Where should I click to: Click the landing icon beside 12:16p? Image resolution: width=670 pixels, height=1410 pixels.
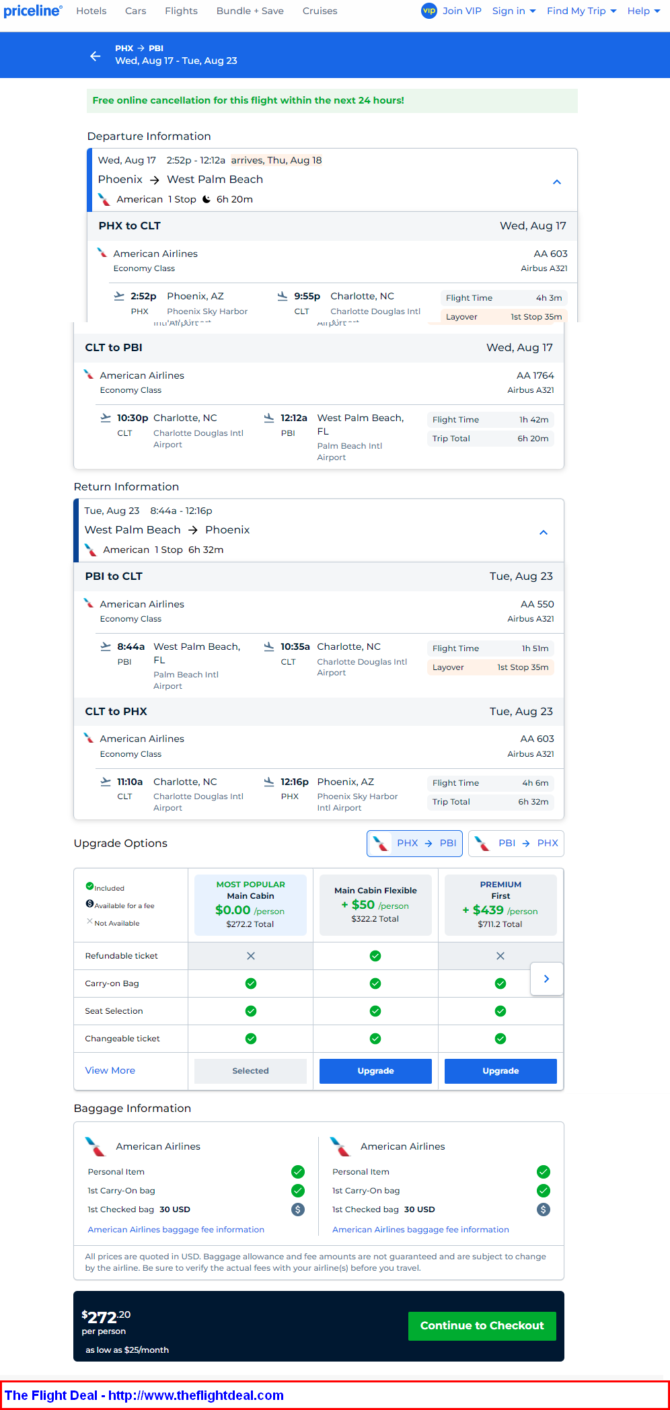(269, 782)
